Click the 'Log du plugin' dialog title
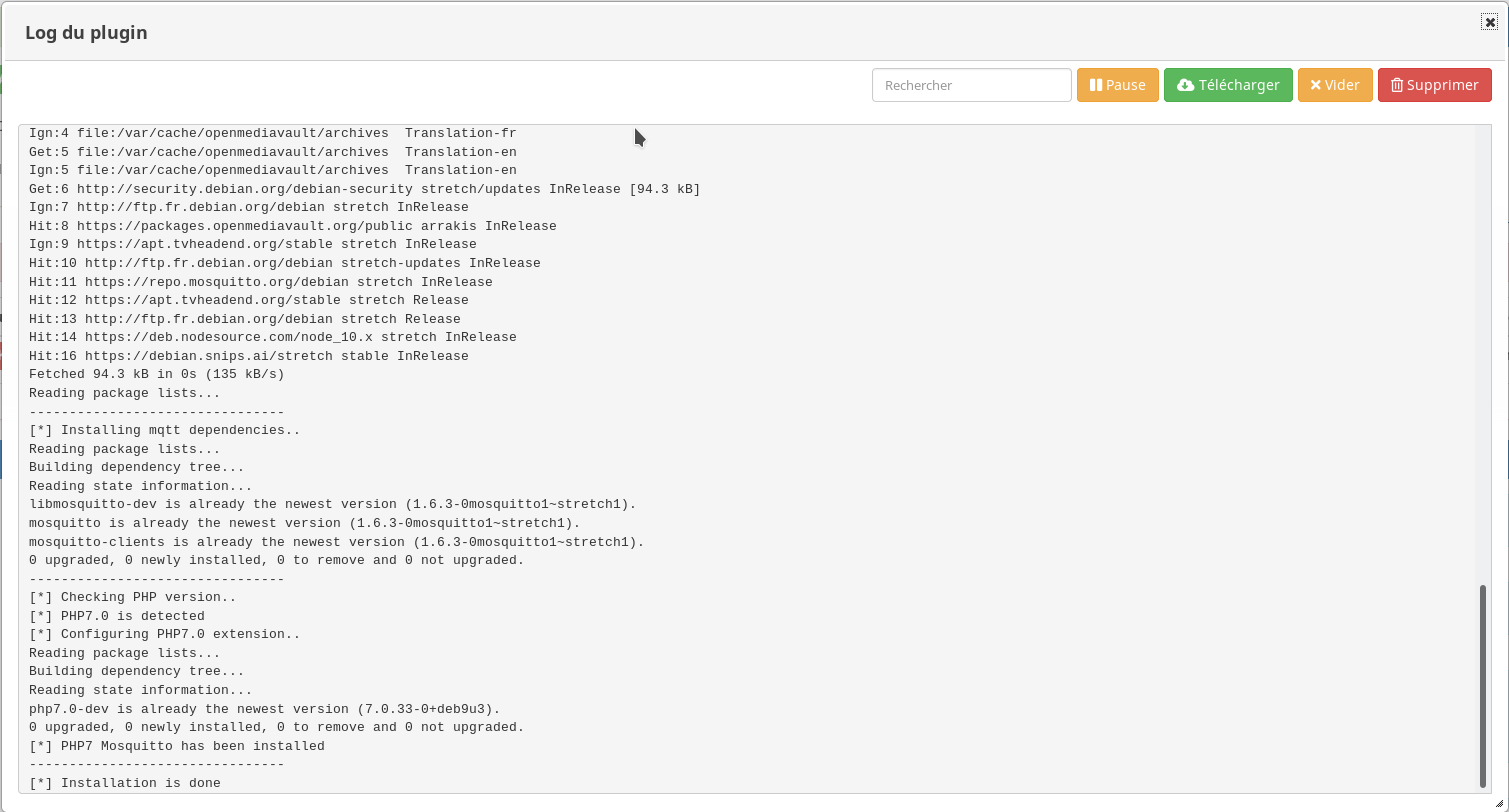This screenshot has height=812, width=1509. pyautogui.click(x=86, y=33)
